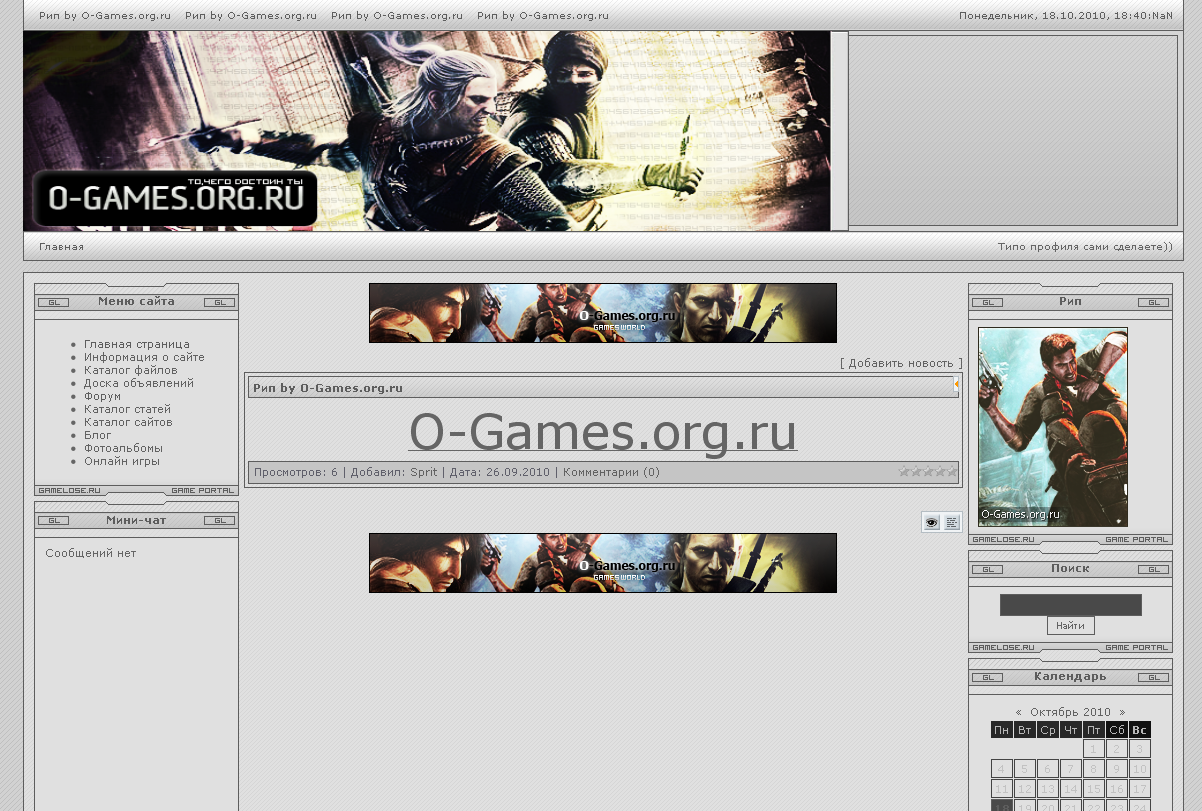The height and width of the screenshot is (811, 1202).
Task: Click the Сообщений нет mini-chat message
Action: (91, 553)
